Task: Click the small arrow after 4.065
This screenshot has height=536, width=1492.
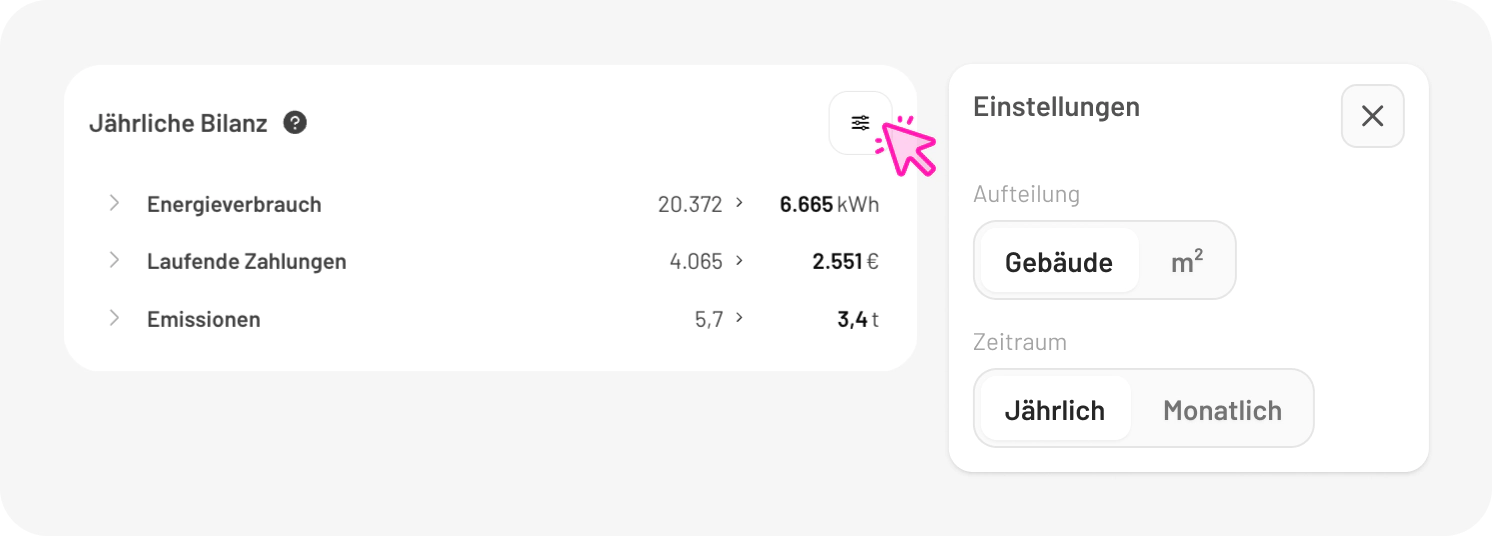Action: 739,261
